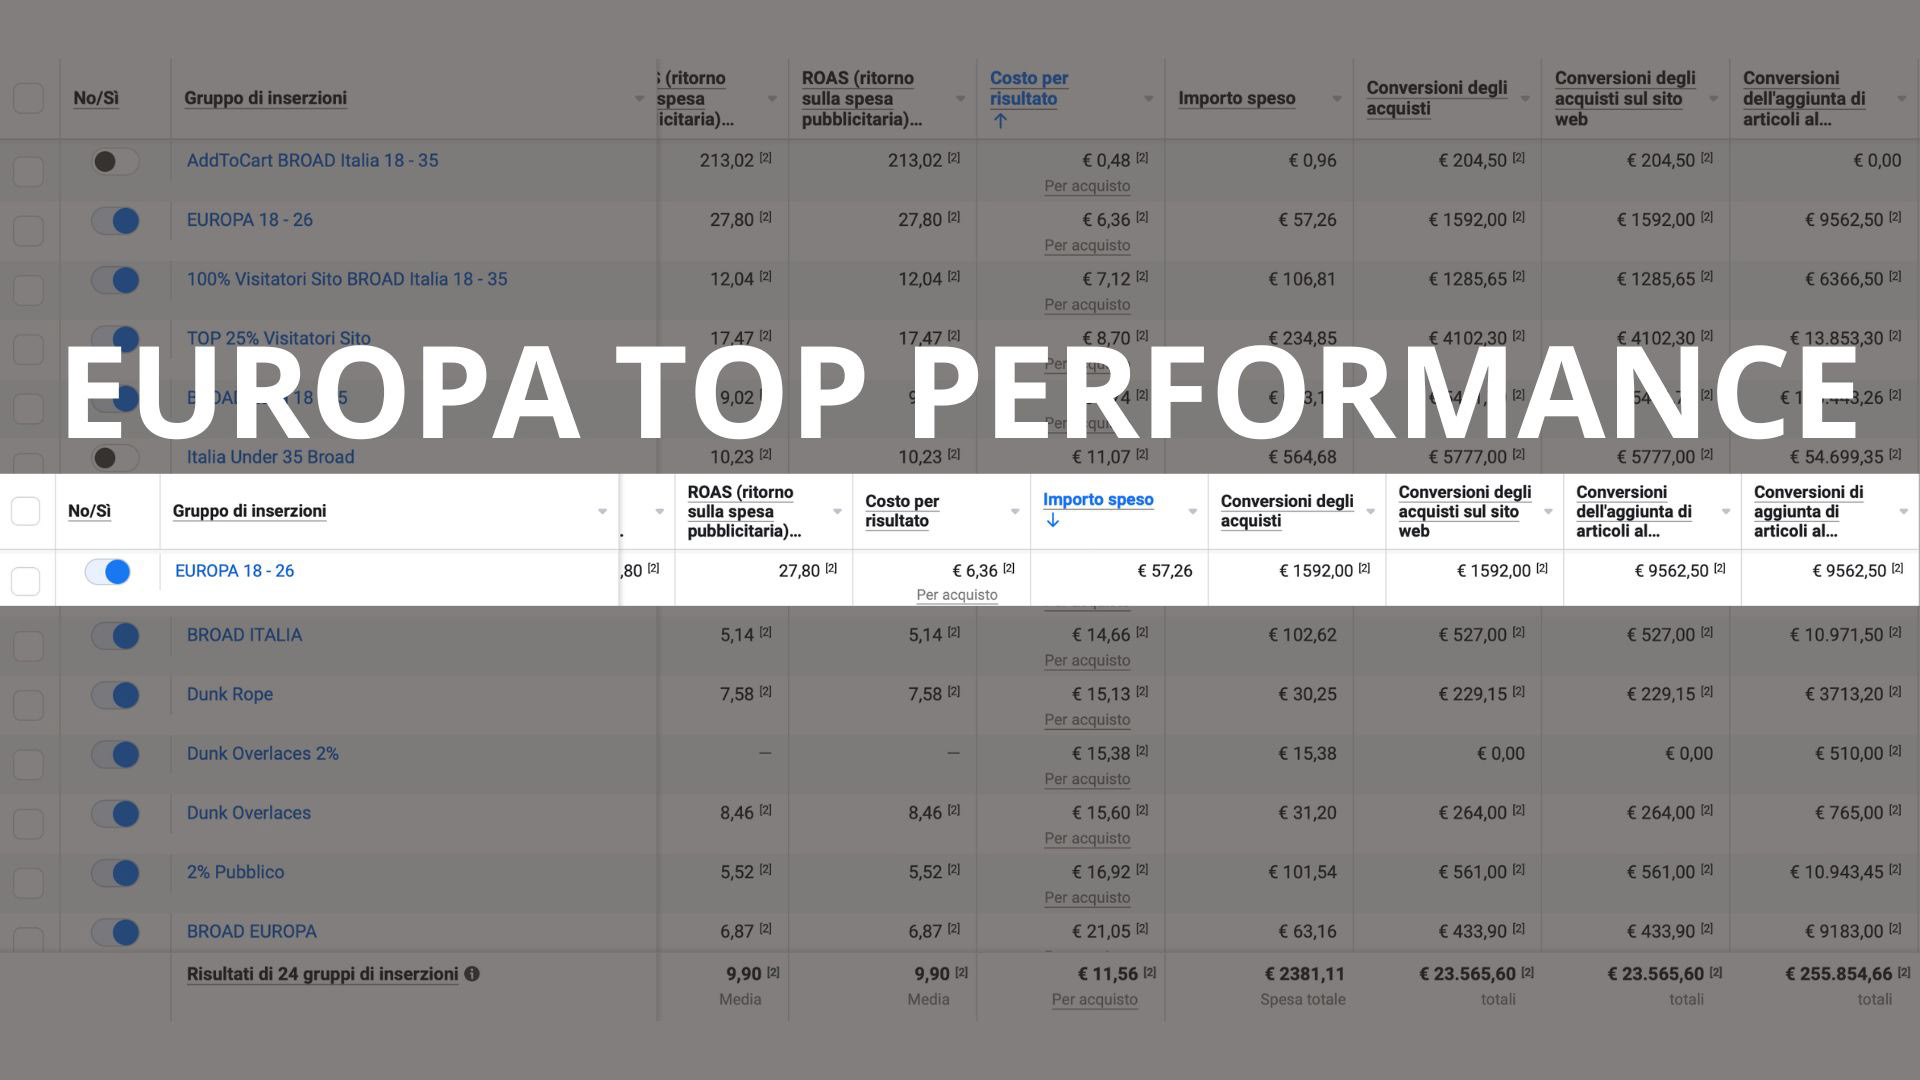Click Italia Under 35 Broad spend € 564,68
This screenshot has height=1080, width=1920.
(1302, 457)
